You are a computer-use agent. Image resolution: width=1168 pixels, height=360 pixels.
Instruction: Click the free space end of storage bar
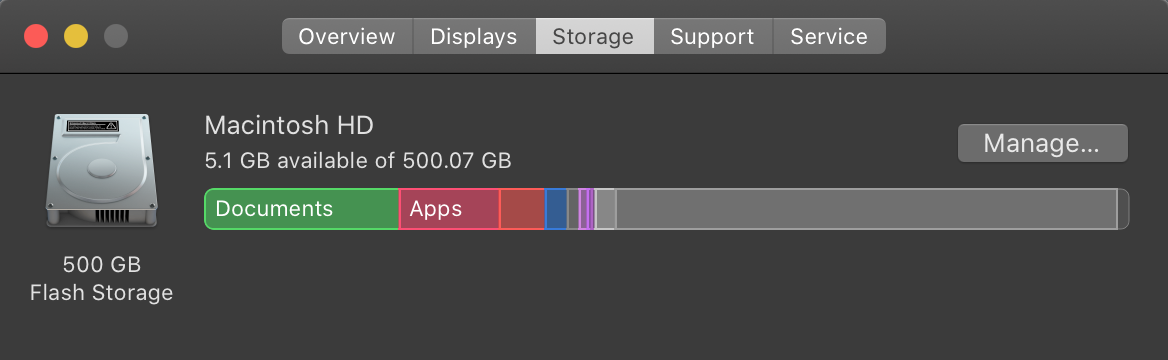point(1123,209)
